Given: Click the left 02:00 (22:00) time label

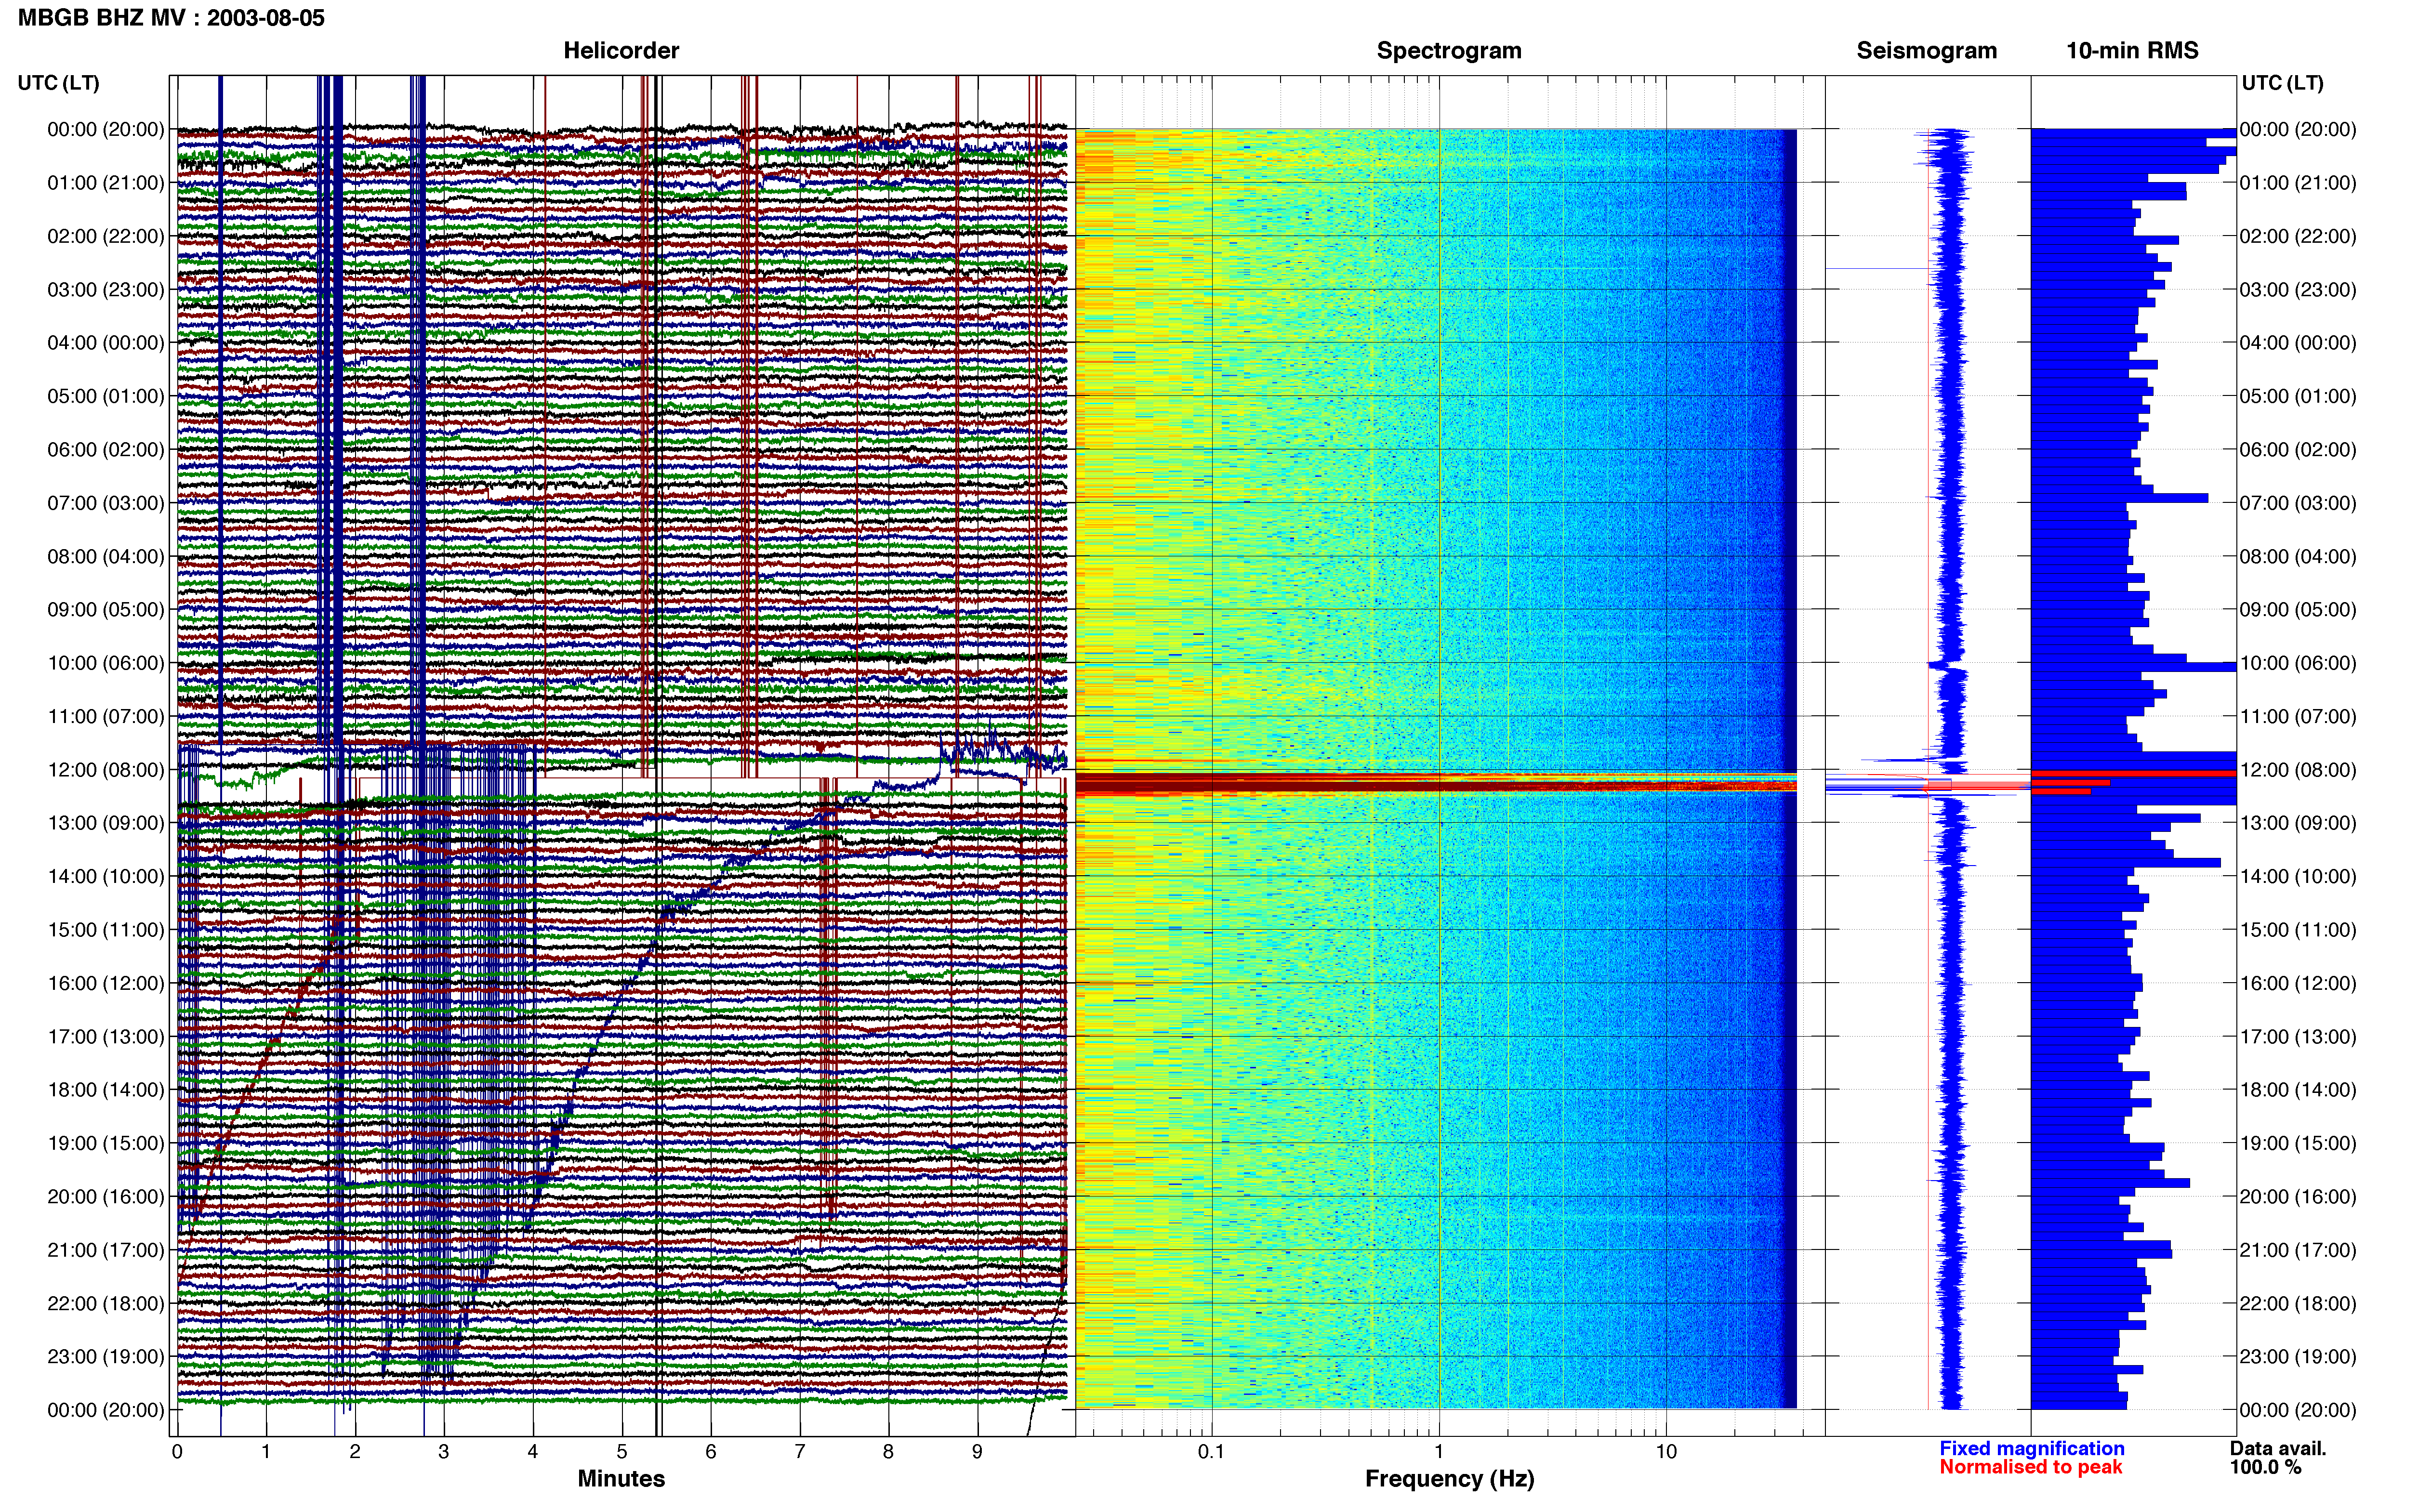Looking at the screenshot, I should [x=106, y=236].
